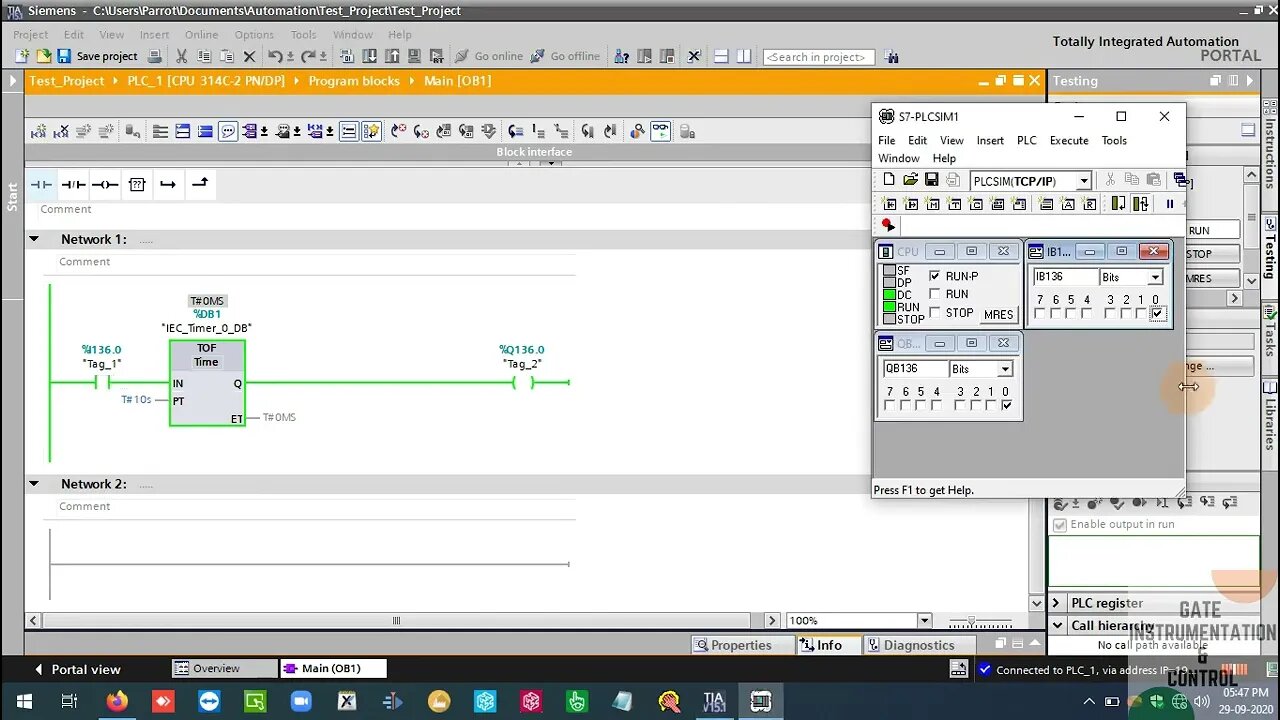
Task: Toggle monitoring on/off glasses icon
Action: 660,131
